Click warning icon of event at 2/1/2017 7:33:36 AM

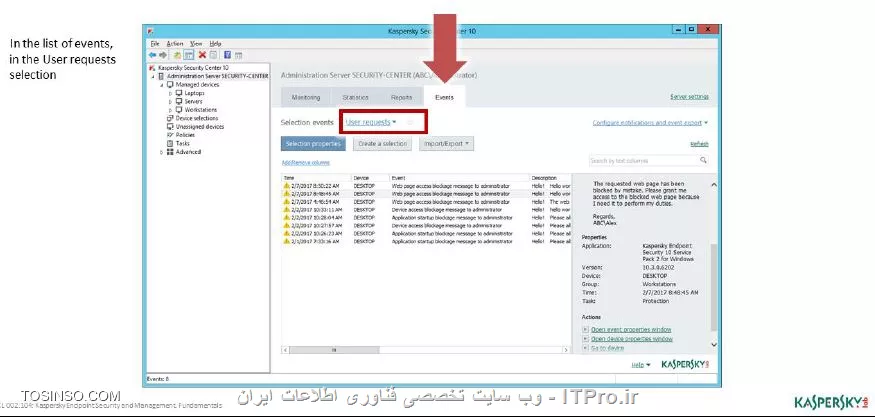click(287, 242)
